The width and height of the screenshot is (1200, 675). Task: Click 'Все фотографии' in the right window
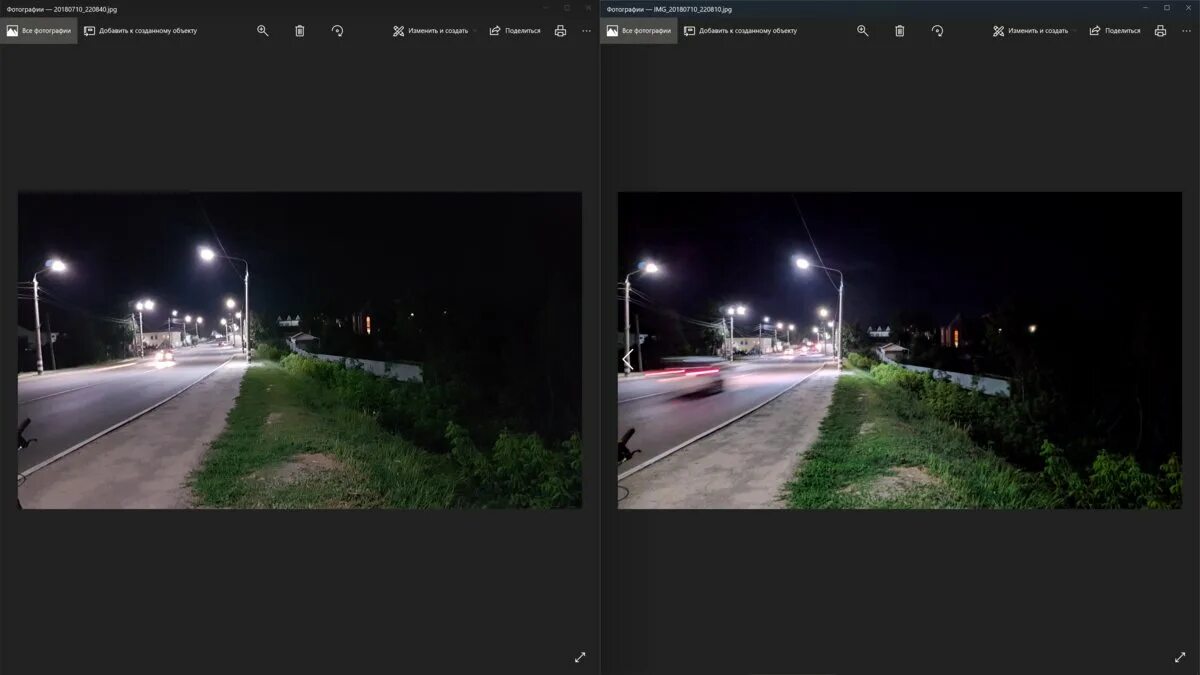click(639, 31)
